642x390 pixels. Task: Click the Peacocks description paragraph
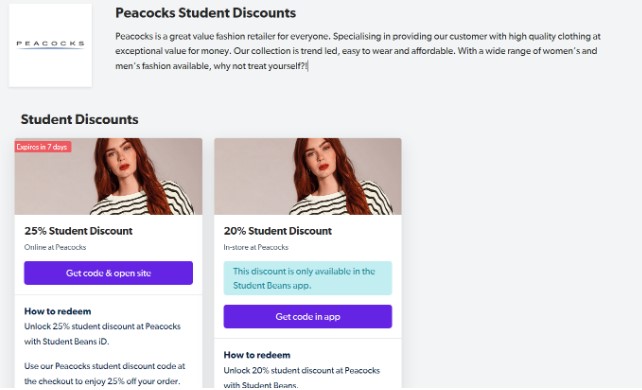point(358,51)
